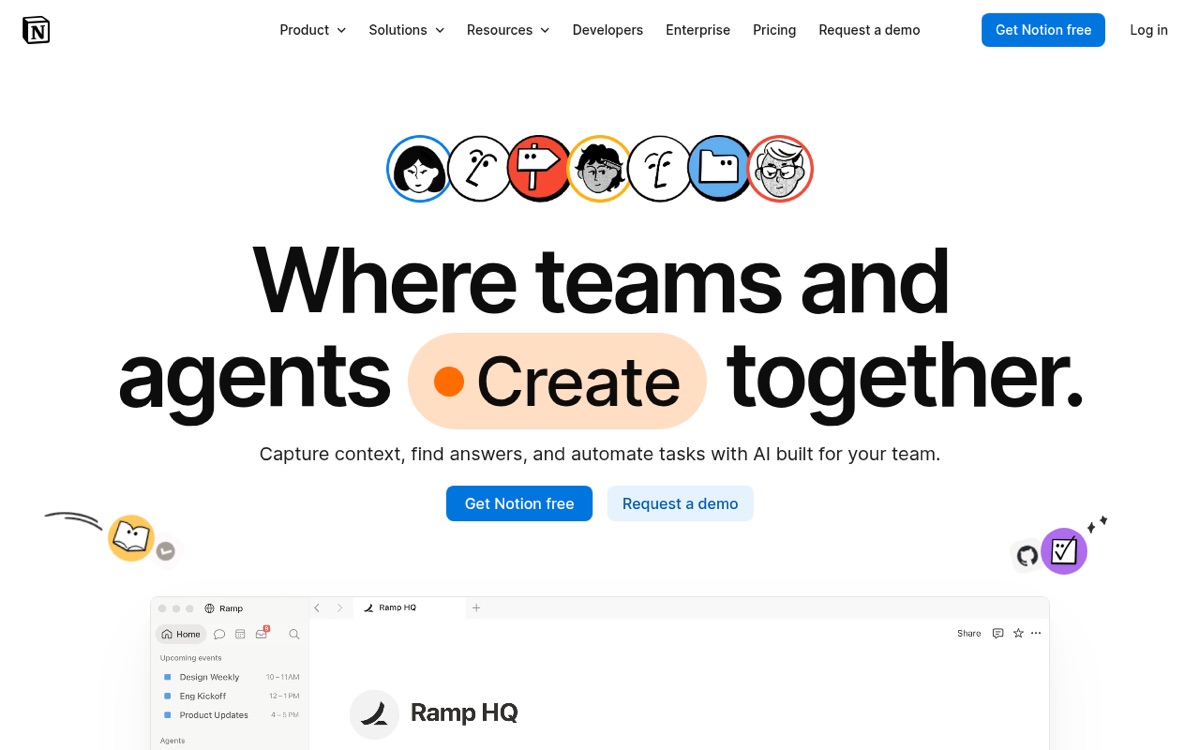Open the three-dot more menu
Image resolution: width=1200 pixels, height=750 pixels.
[1036, 633]
